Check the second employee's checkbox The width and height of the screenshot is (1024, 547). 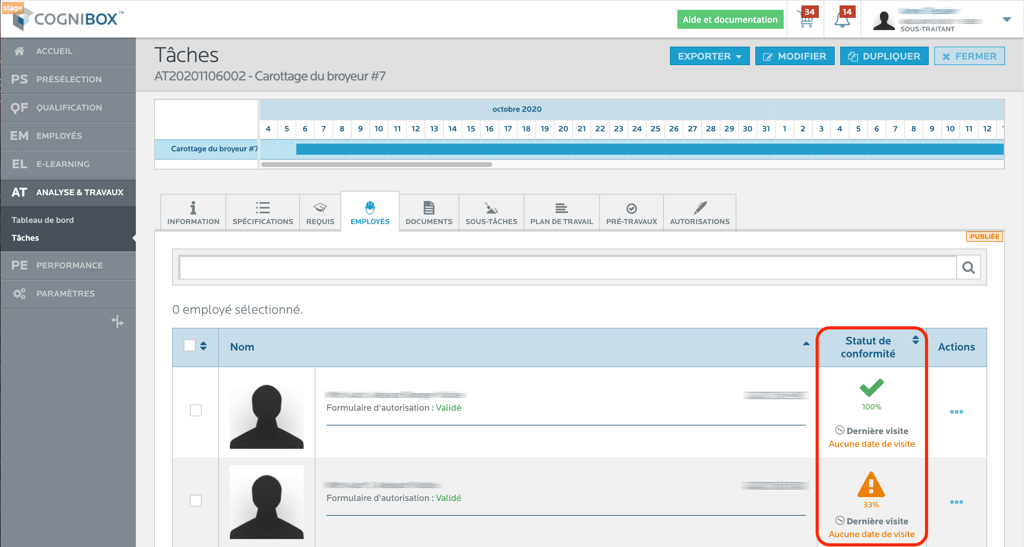click(196, 501)
